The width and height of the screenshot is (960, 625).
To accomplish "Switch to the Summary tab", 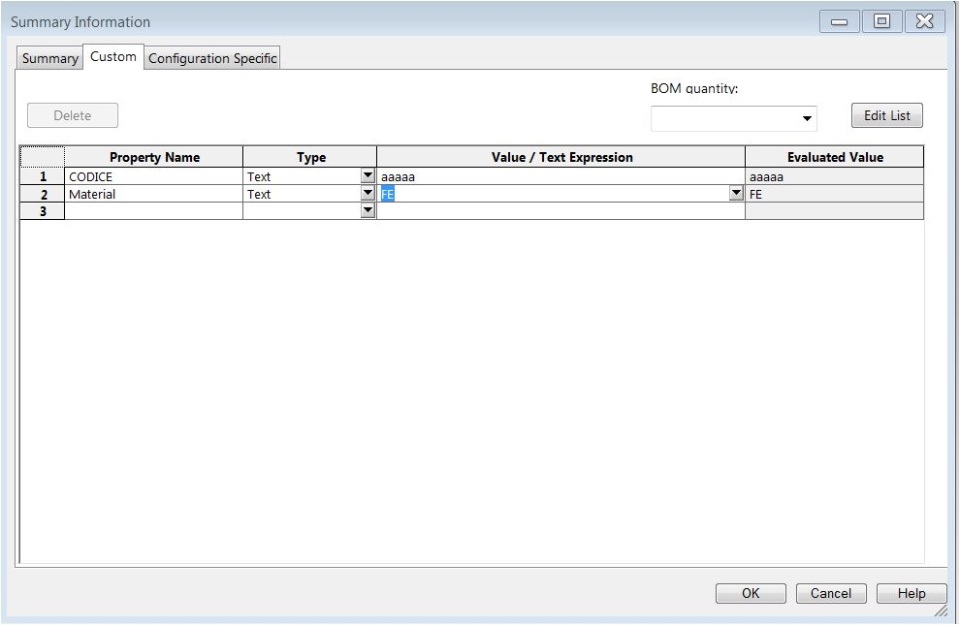I will [x=50, y=58].
